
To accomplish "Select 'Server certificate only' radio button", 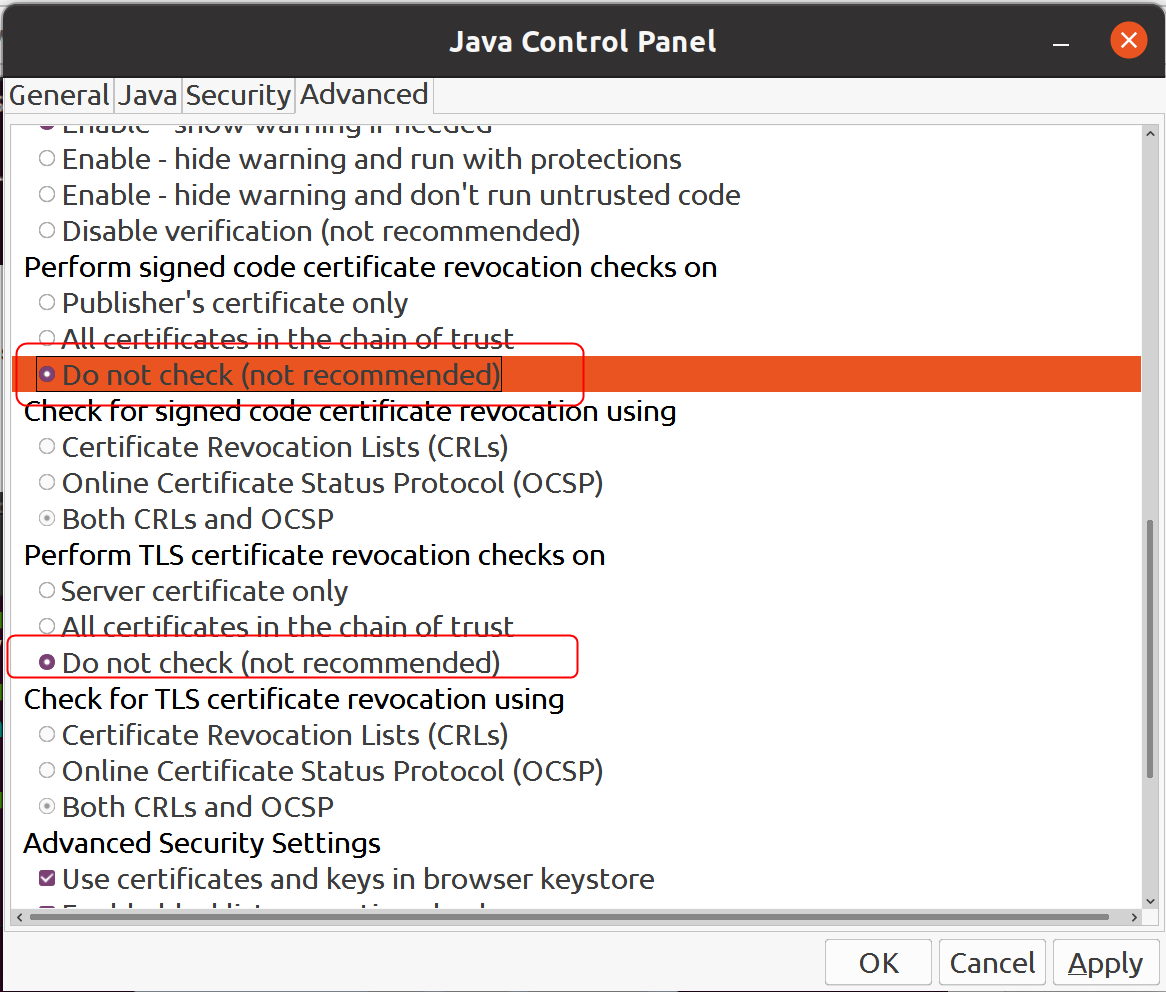I will tap(47, 590).
